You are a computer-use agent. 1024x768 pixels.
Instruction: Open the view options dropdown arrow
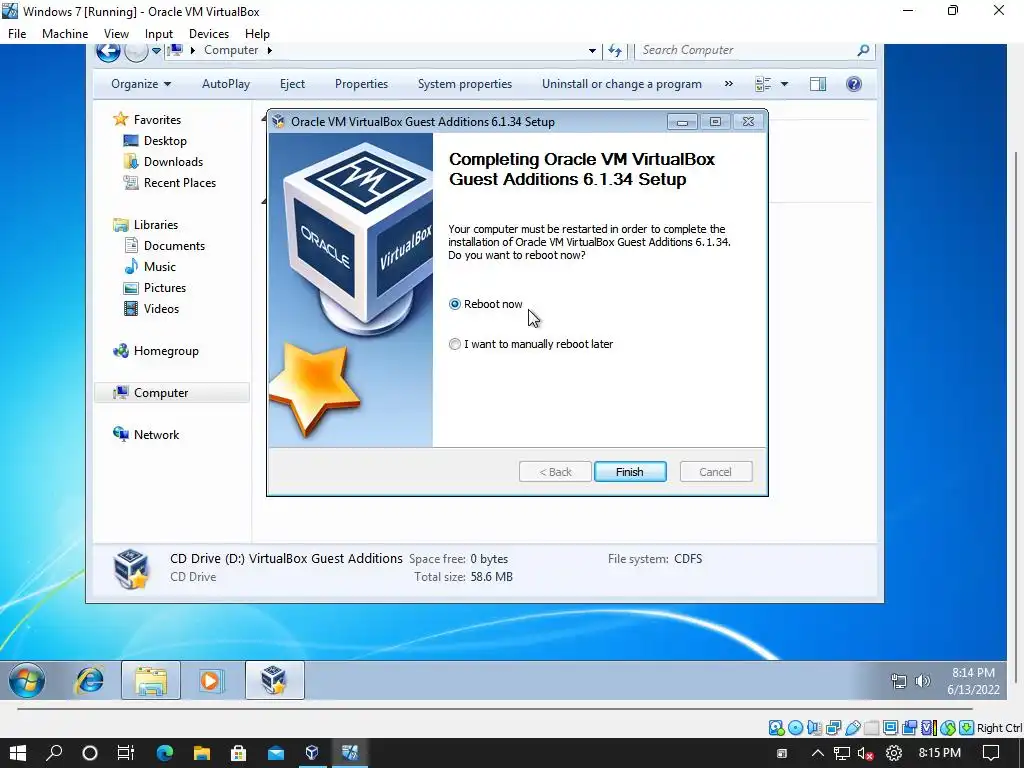[784, 84]
